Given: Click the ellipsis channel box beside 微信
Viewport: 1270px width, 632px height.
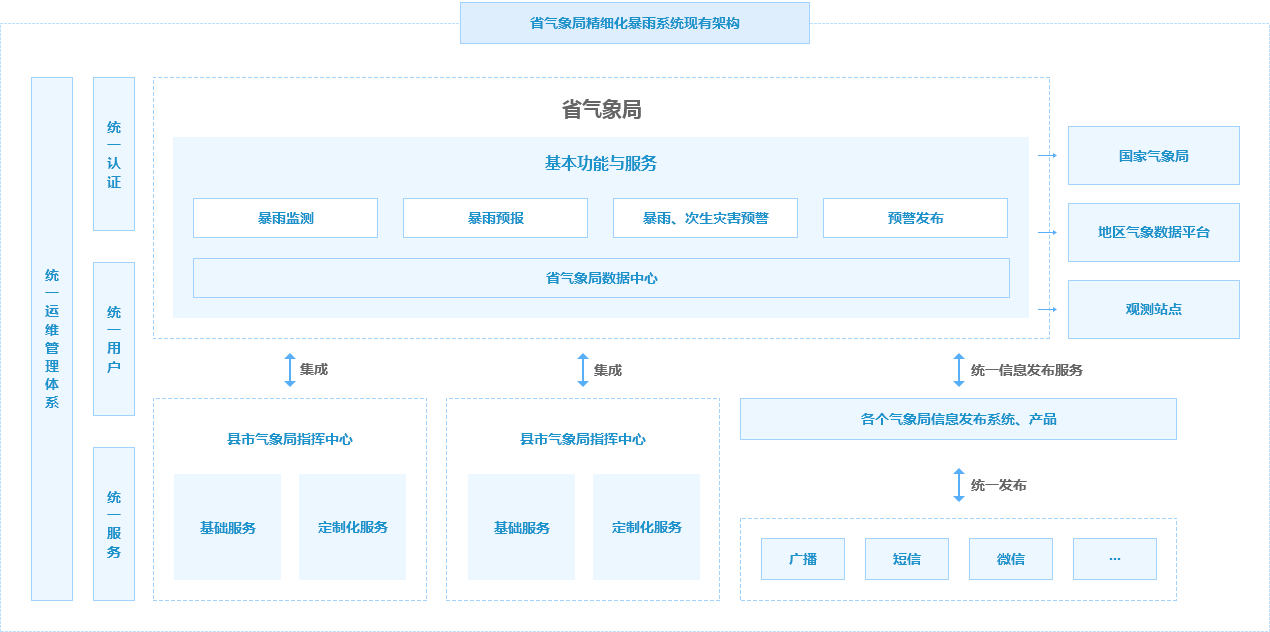Looking at the screenshot, I should click(x=1115, y=559).
